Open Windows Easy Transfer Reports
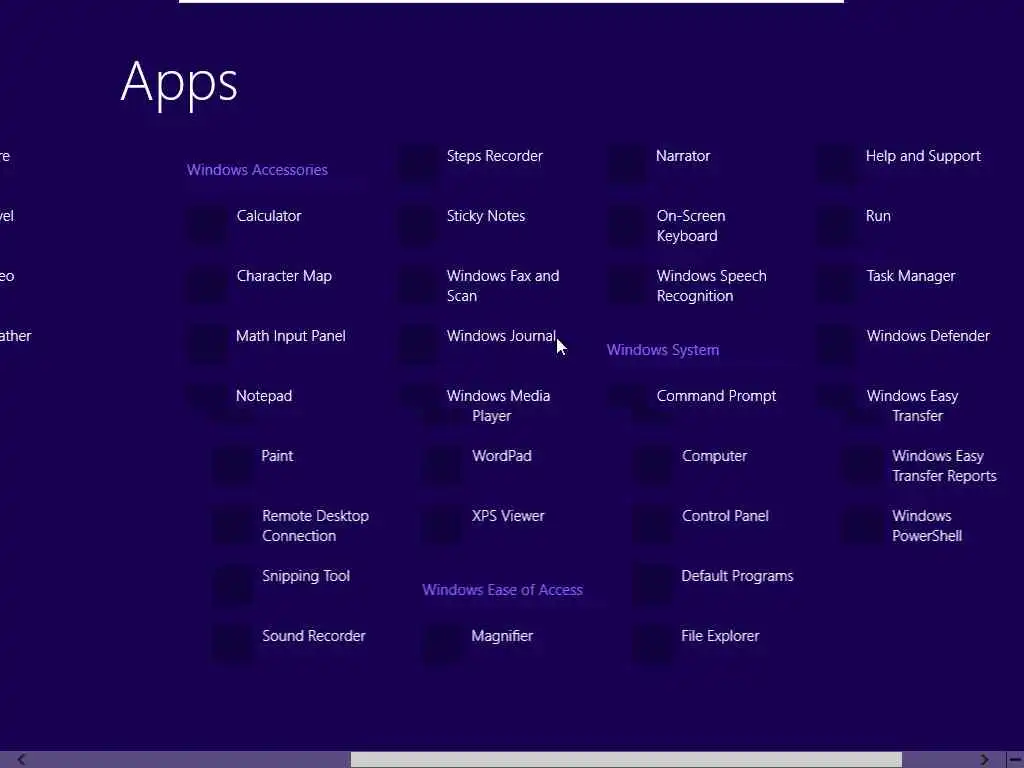1024x768 pixels. [x=944, y=466]
